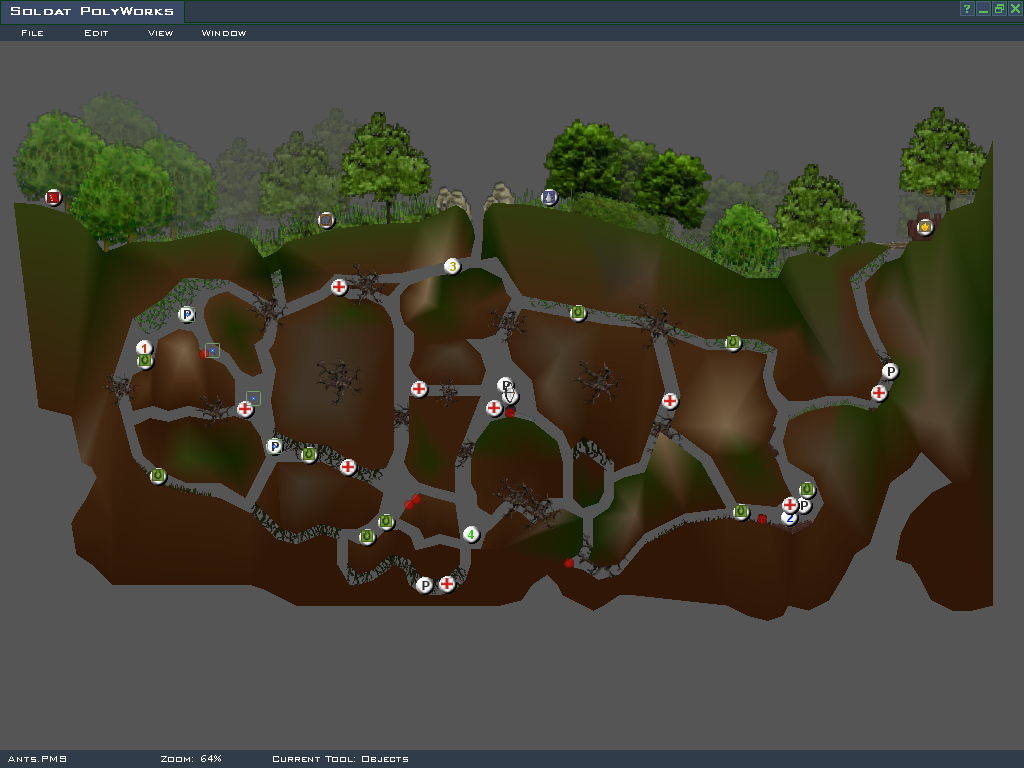Open the File menu
This screenshot has width=1024, height=768.
click(32, 33)
